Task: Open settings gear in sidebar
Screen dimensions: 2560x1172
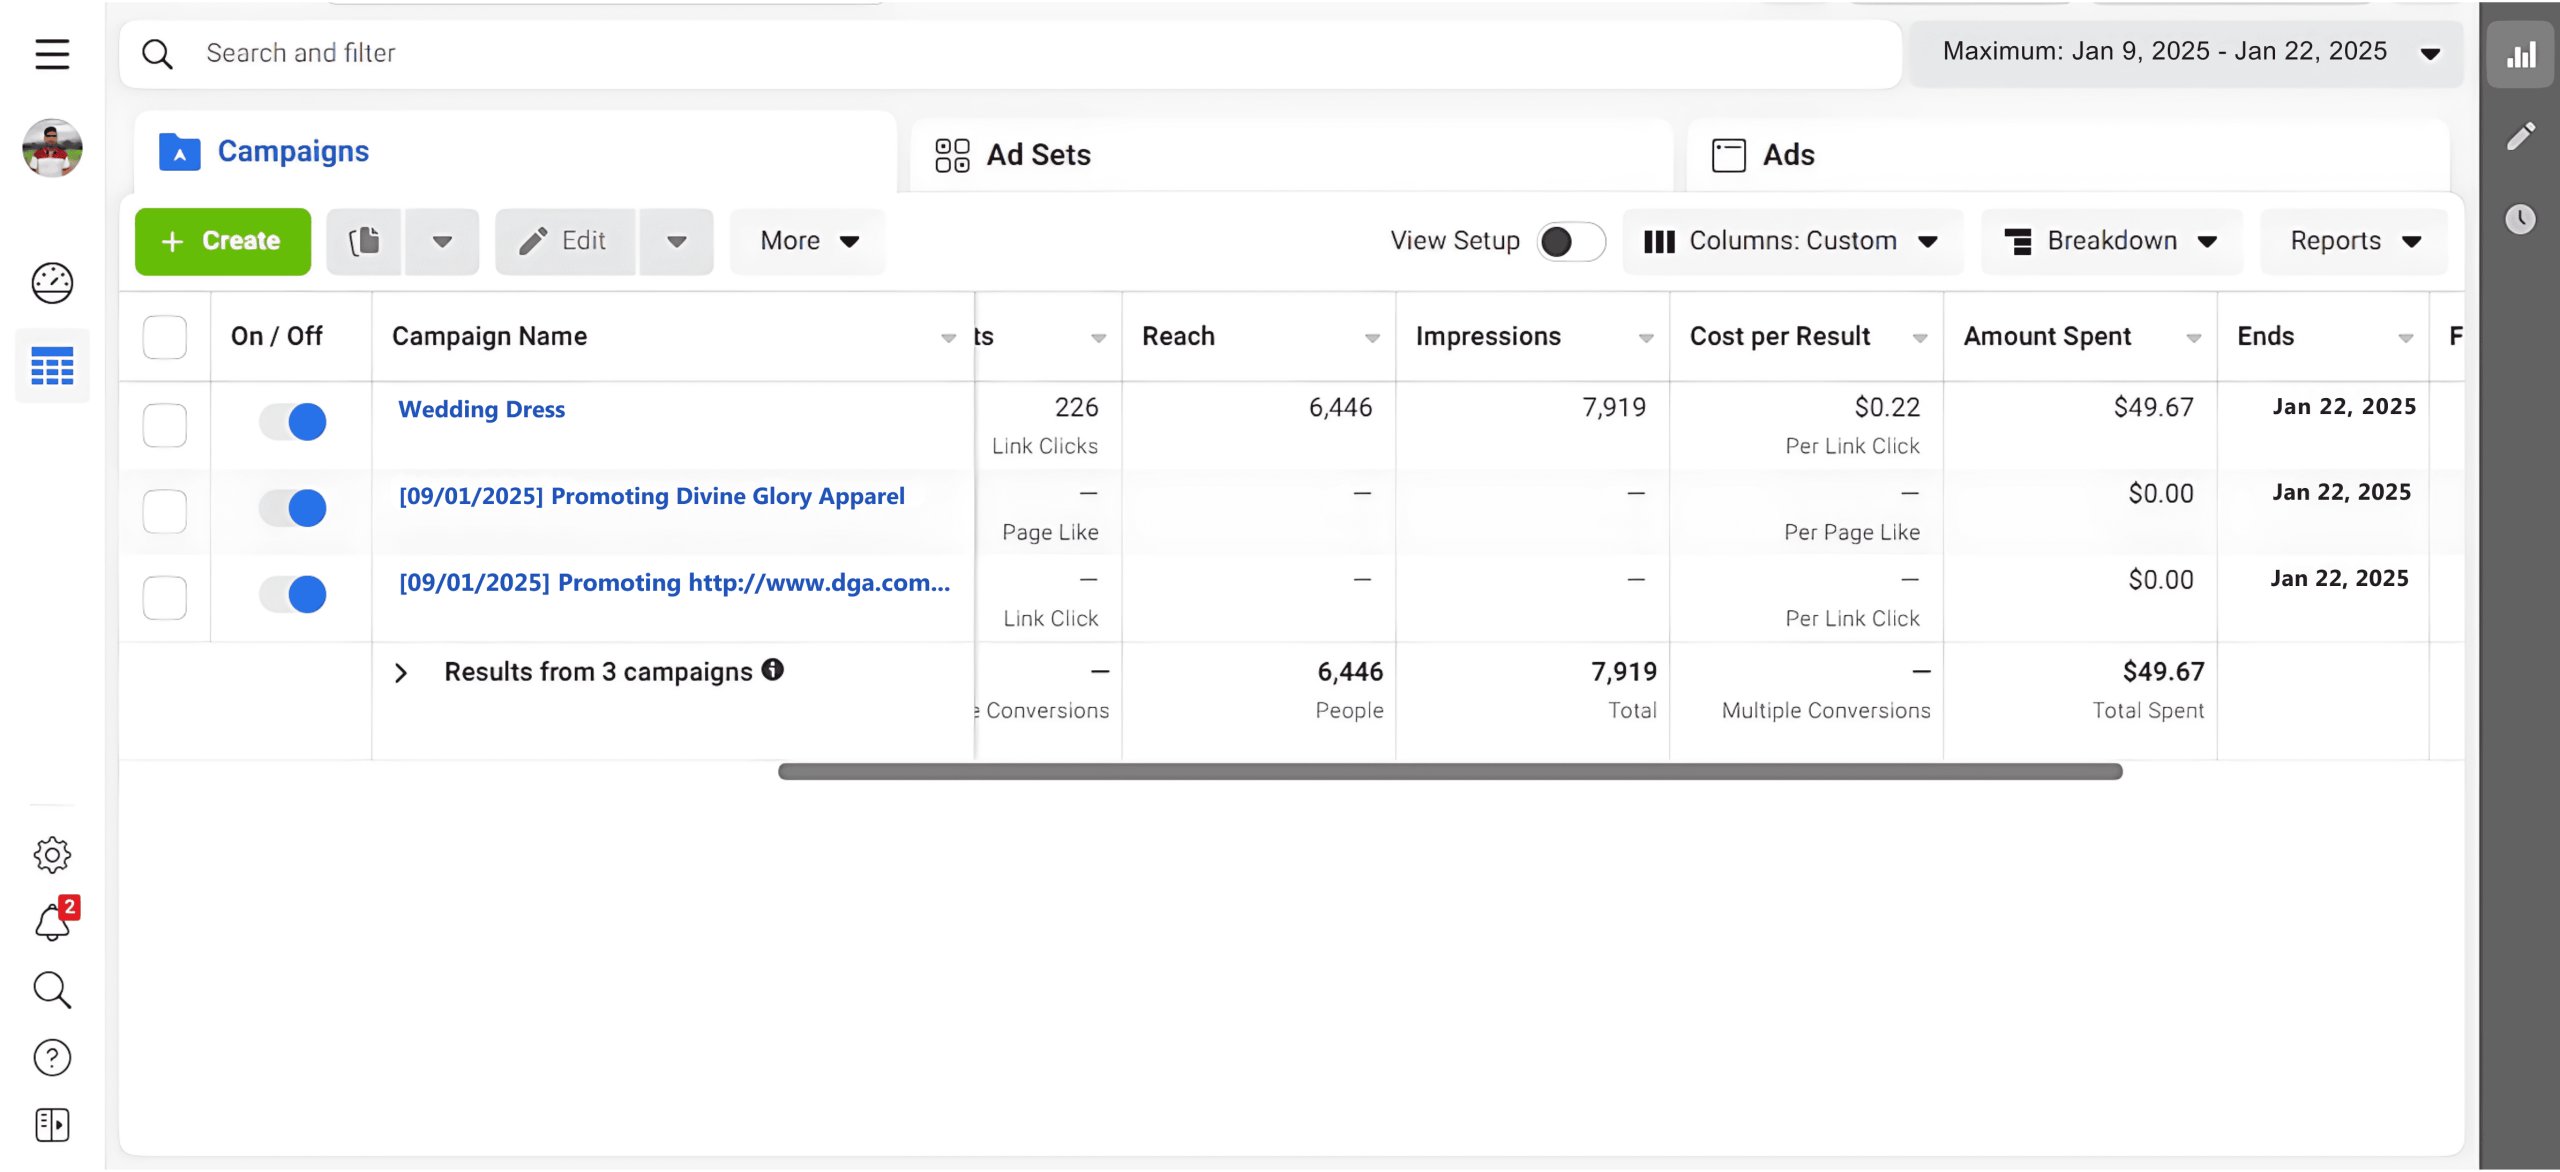Action: tap(52, 855)
